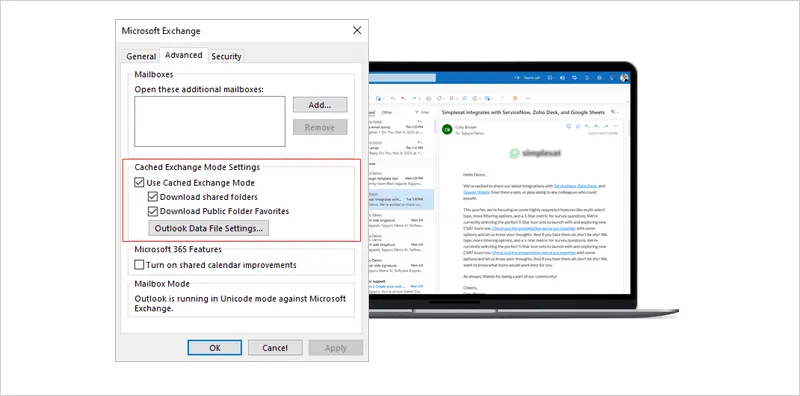800x396 pixels.
Task: Switch to the General tab
Action: pos(141,57)
